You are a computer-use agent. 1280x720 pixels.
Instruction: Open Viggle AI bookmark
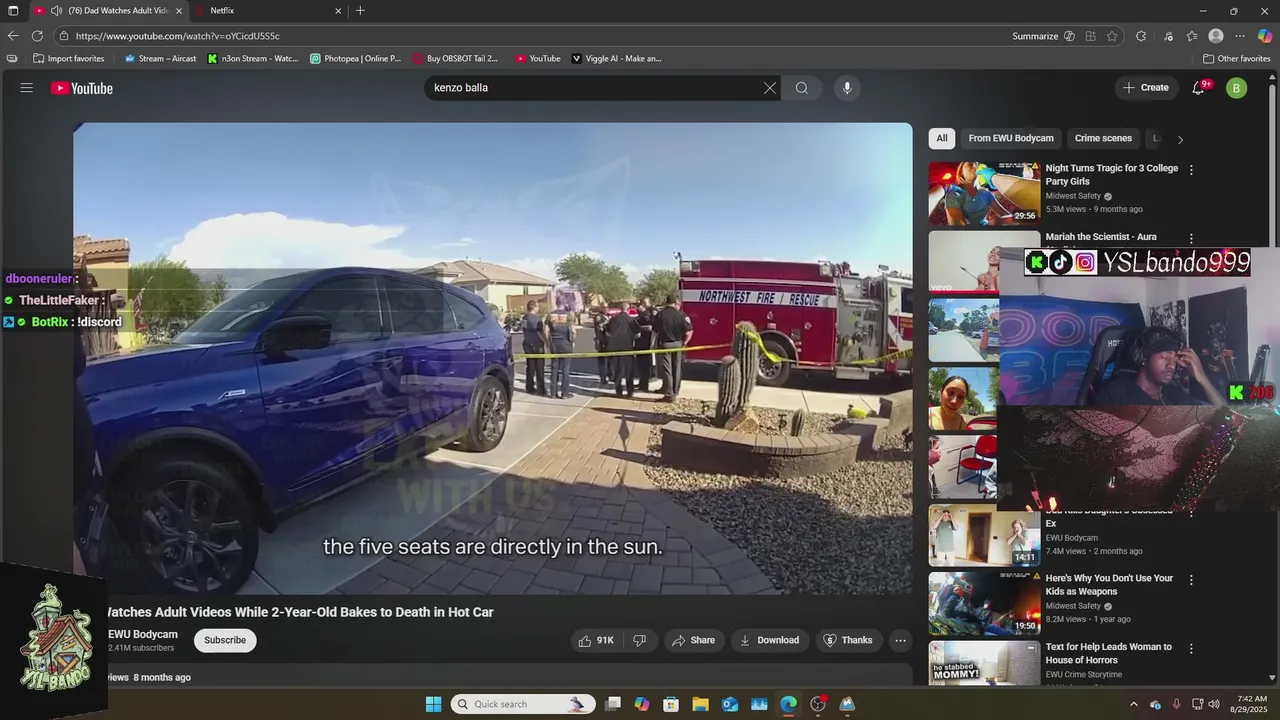616,58
